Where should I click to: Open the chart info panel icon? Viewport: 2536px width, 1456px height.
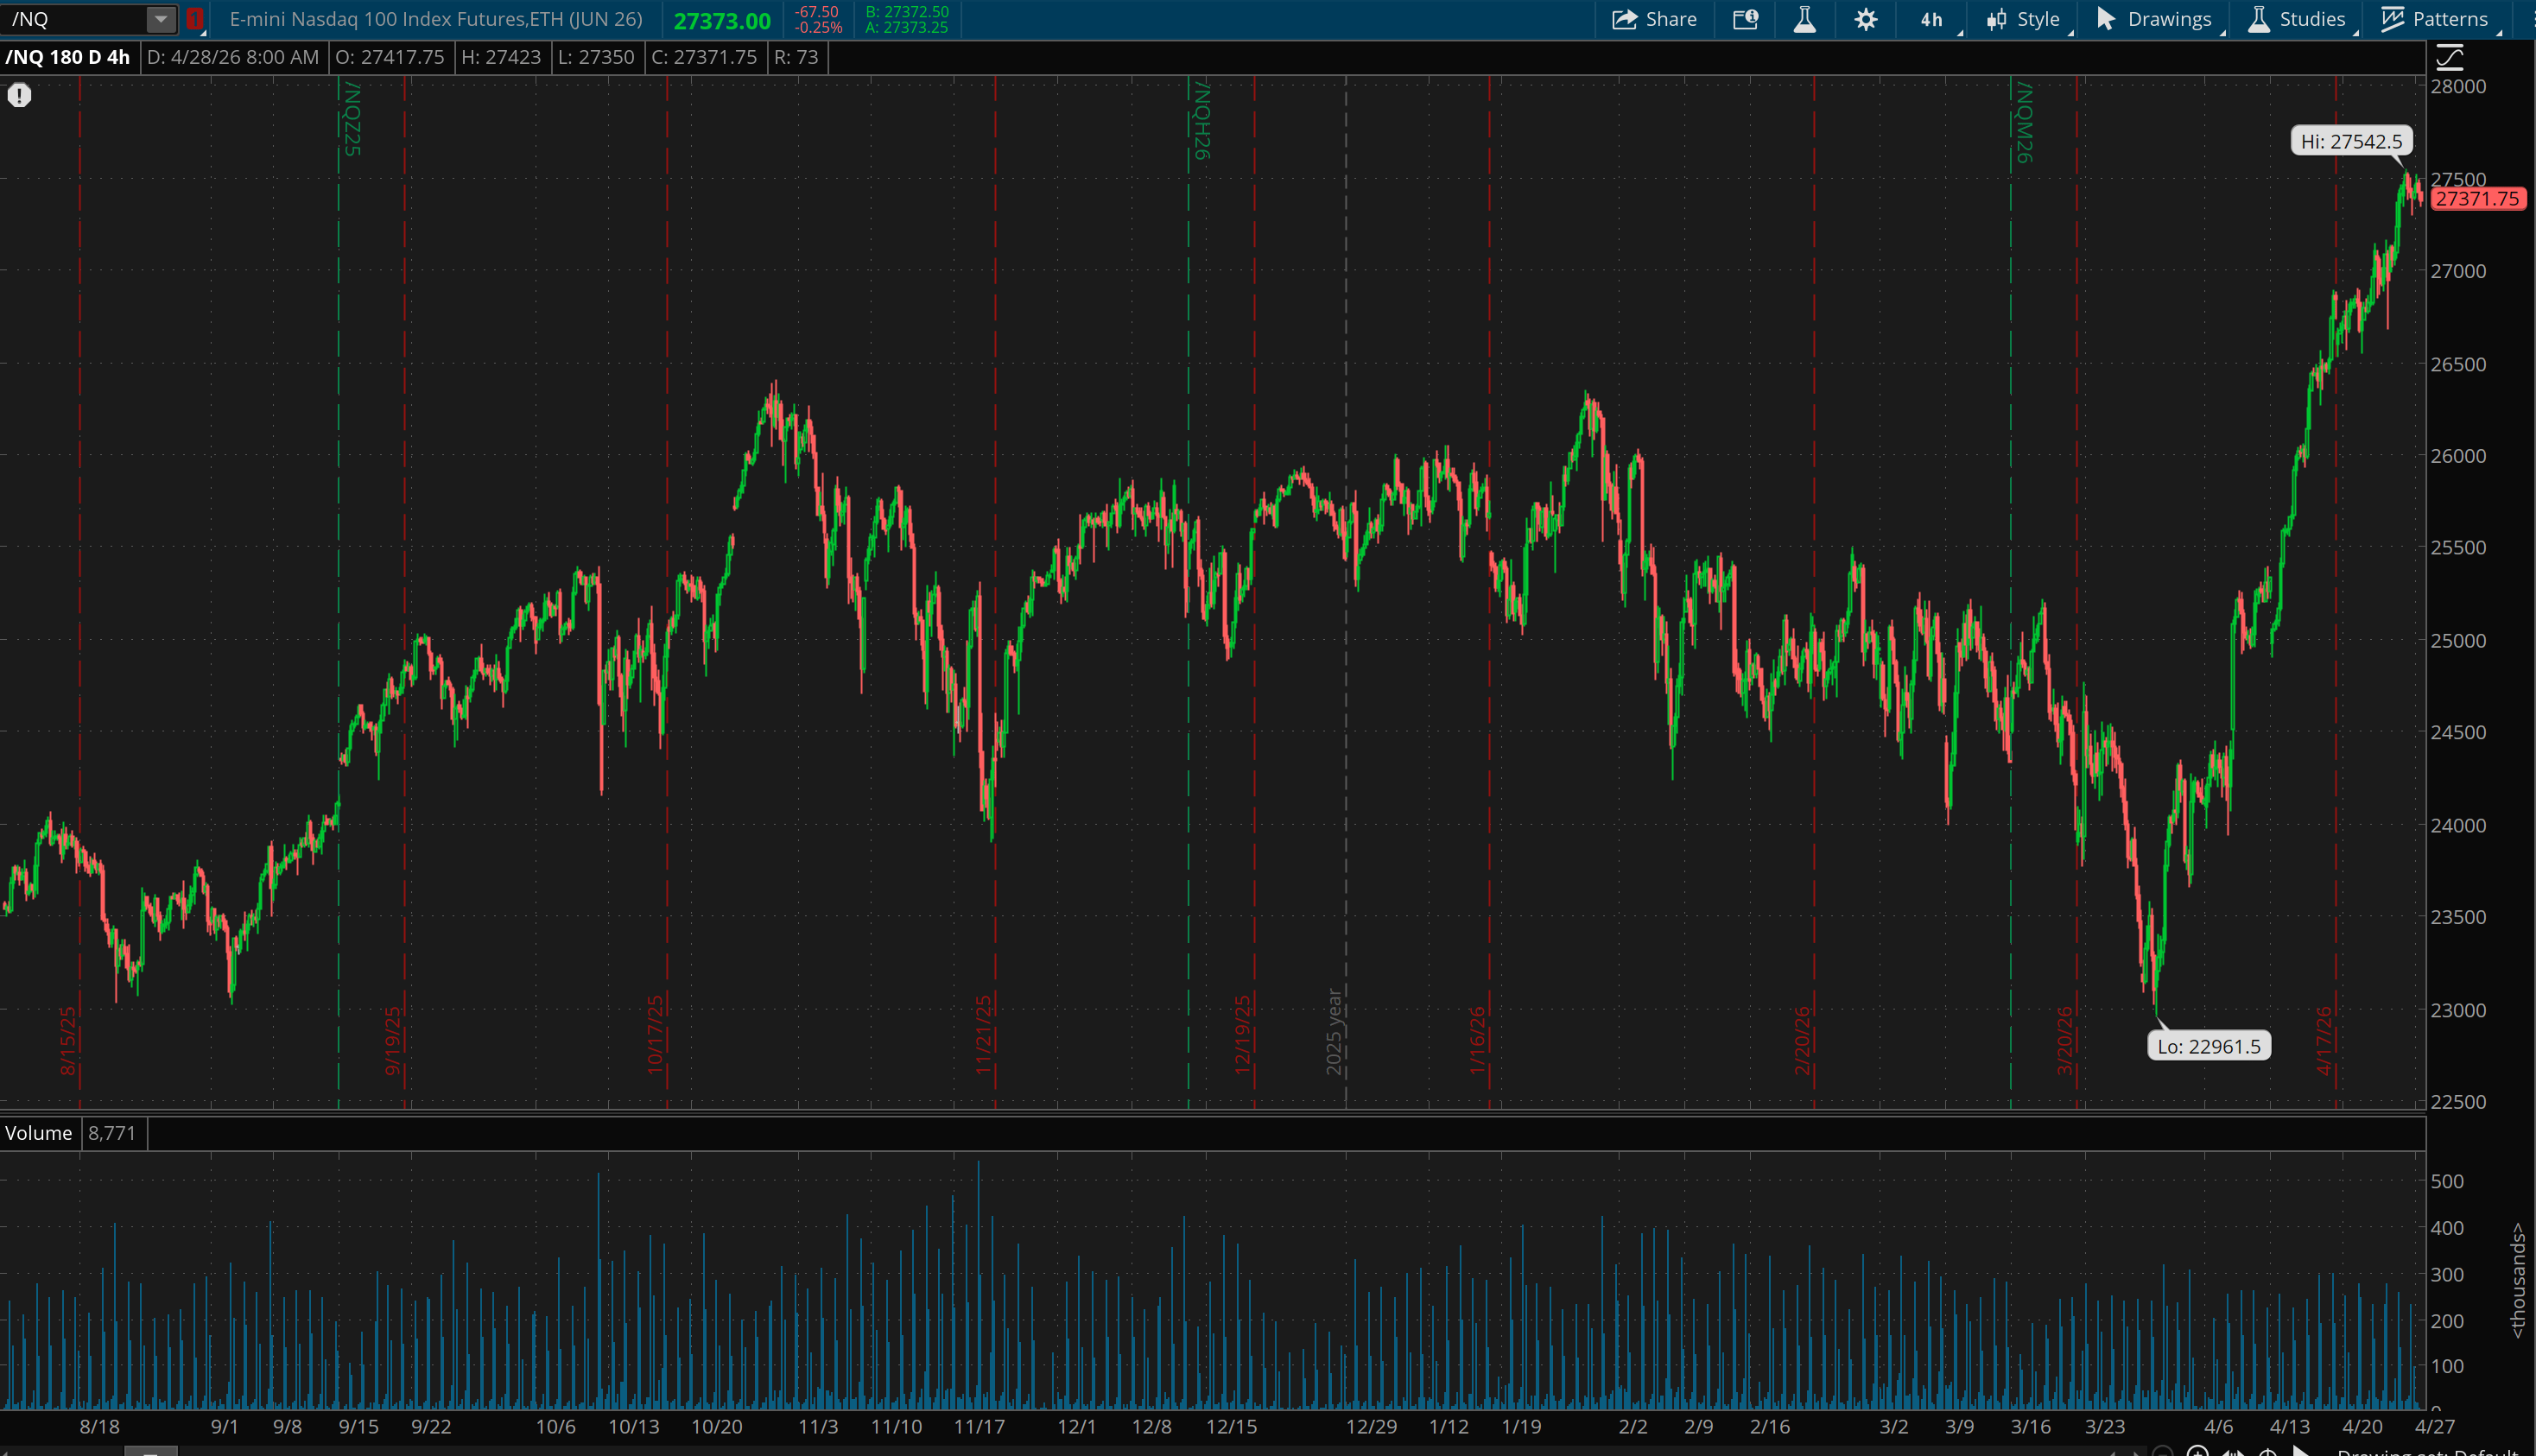[1745, 19]
